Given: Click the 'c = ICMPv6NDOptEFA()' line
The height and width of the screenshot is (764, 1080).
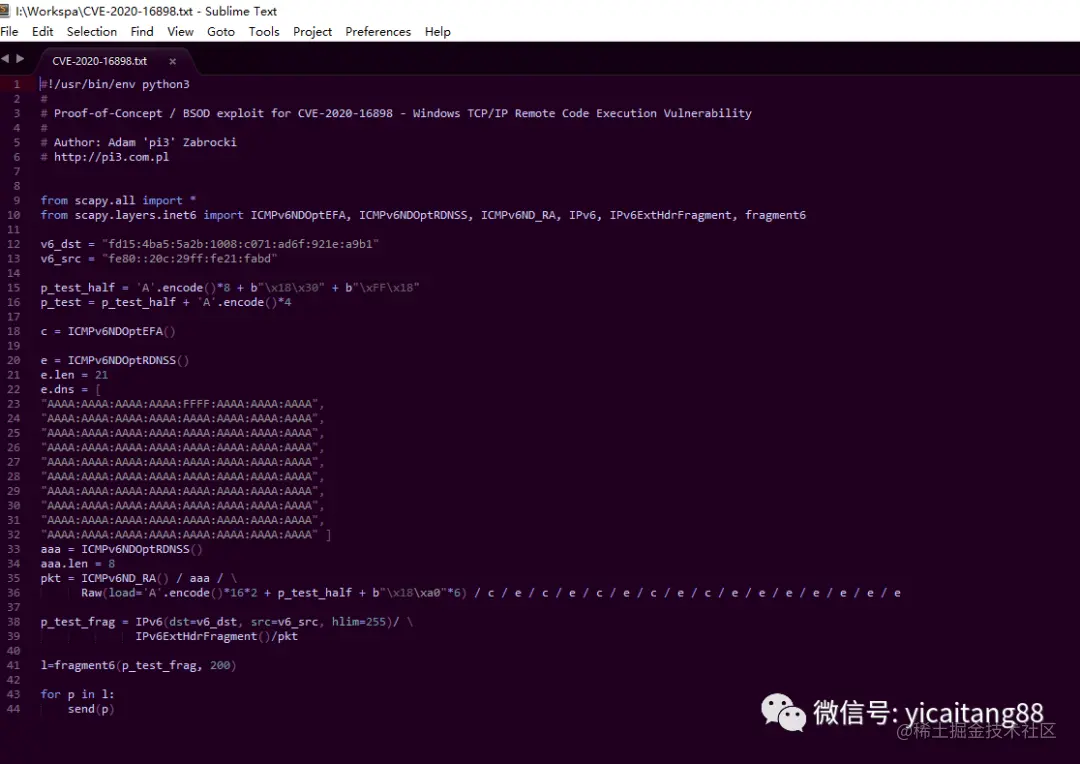Looking at the screenshot, I should click(108, 331).
